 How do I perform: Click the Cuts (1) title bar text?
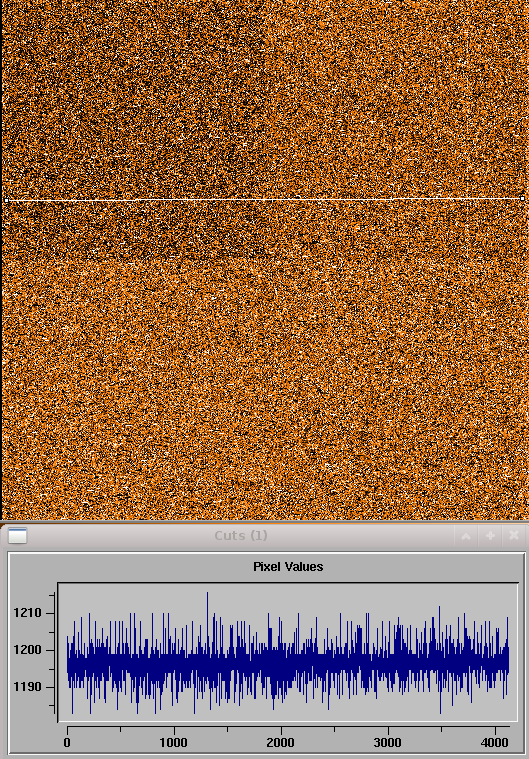(x=241, y=536)
